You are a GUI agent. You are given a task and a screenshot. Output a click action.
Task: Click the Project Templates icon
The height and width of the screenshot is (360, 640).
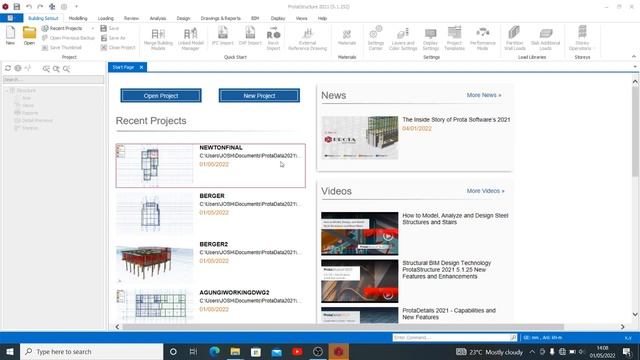(x=454, y=38)
